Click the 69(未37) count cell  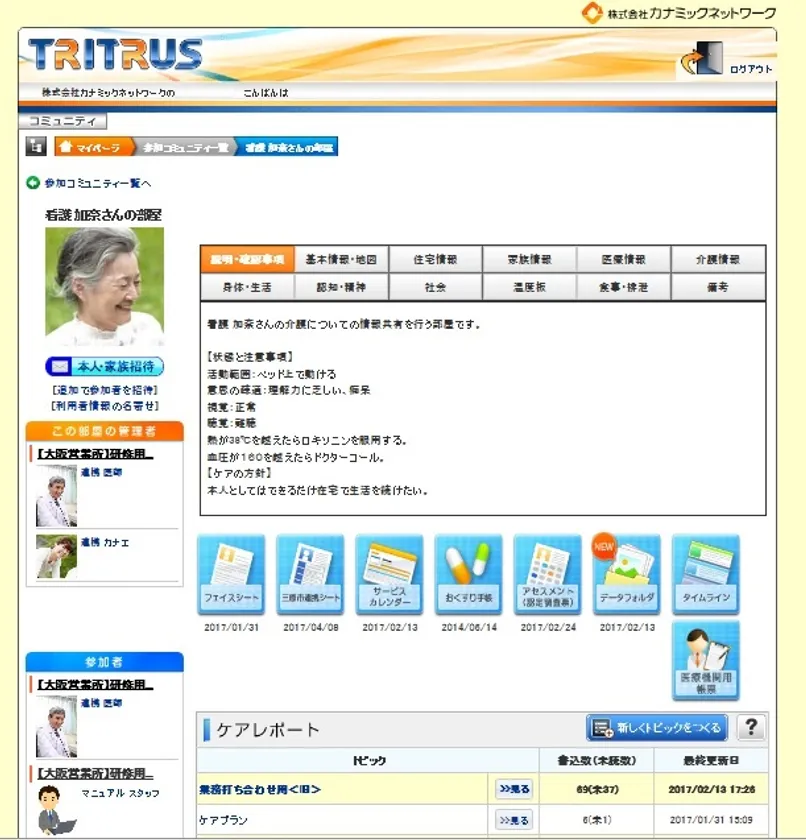click(597, 789)
